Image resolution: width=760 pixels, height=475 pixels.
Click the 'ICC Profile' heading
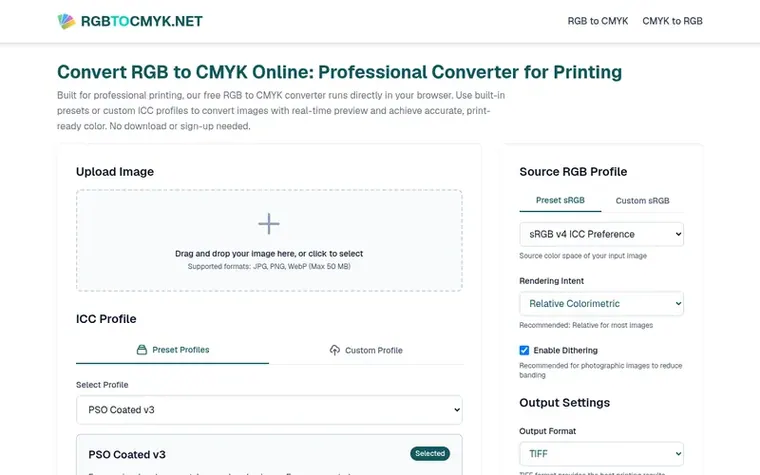106,319
